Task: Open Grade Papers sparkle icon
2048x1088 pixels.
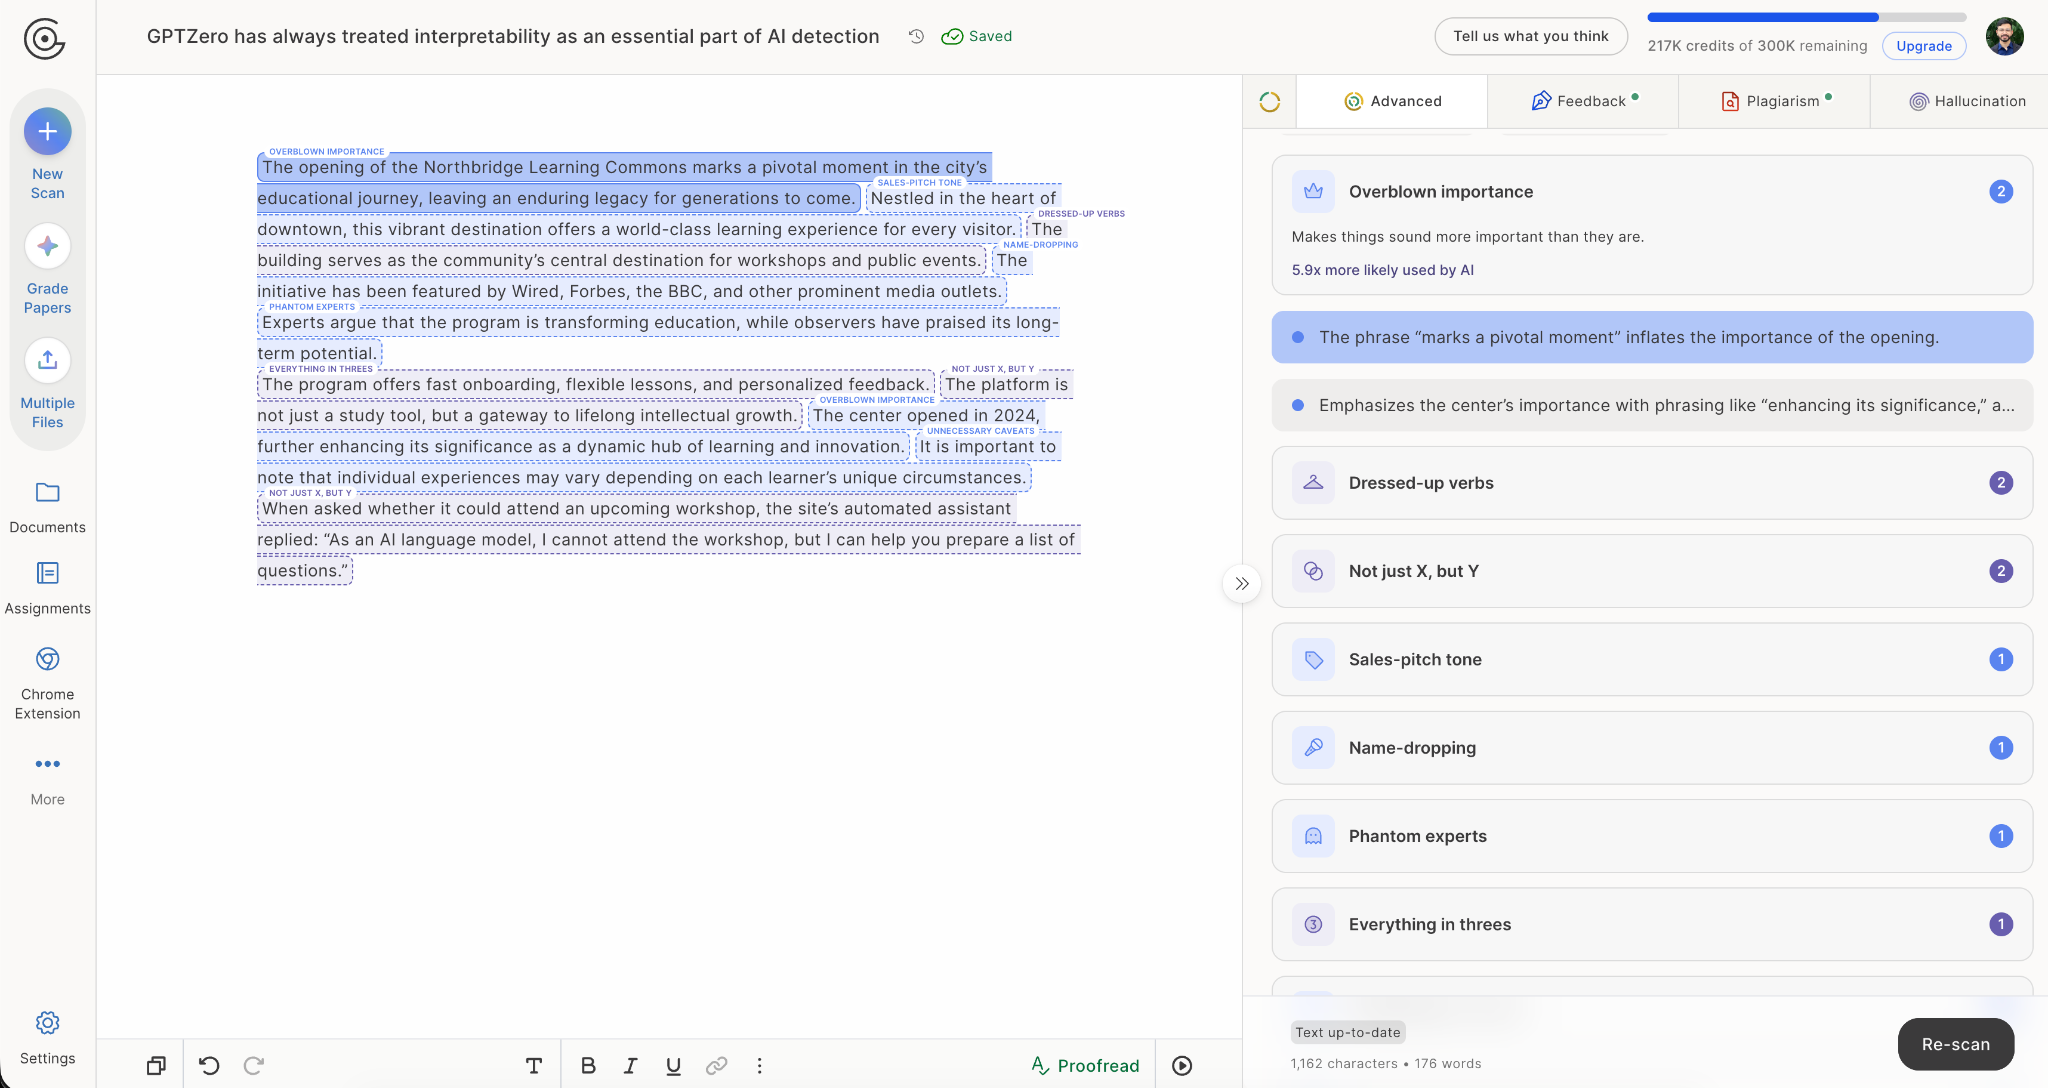Action: tap(47, 246)
